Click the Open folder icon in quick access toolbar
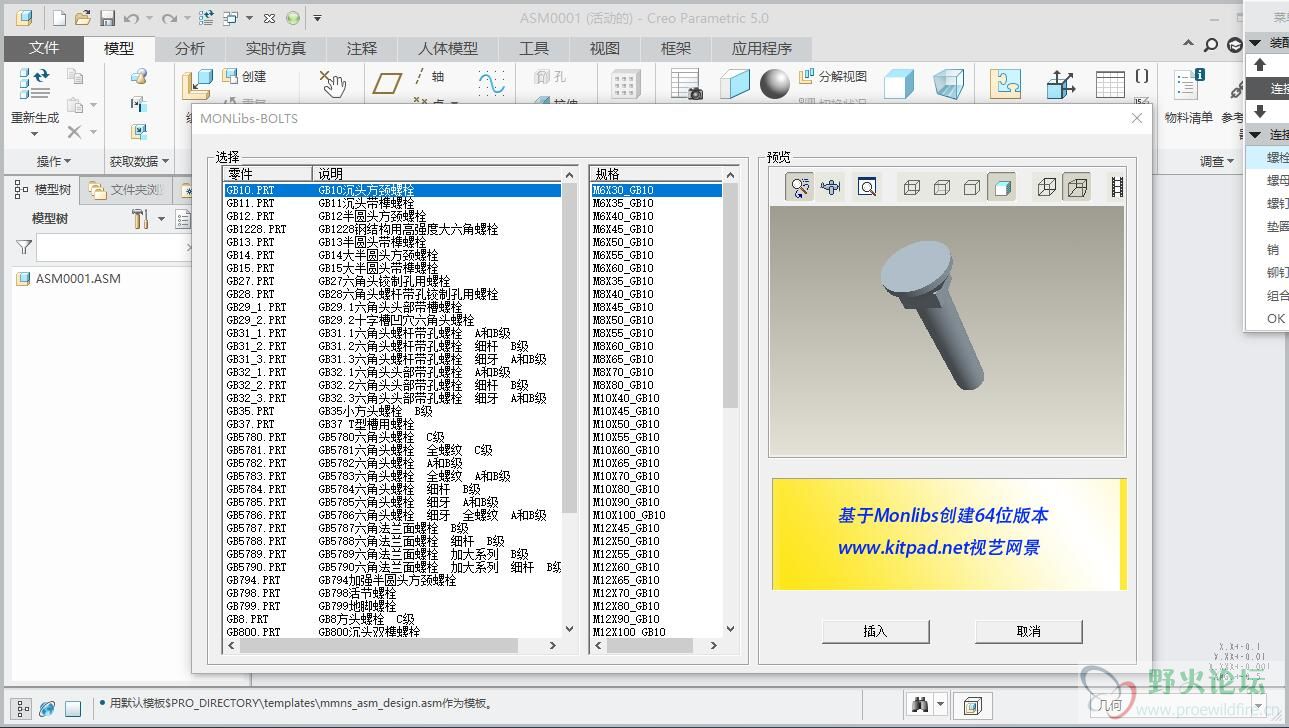The width and height of the screenshot is (1289, 728). [x=83, y=18]
